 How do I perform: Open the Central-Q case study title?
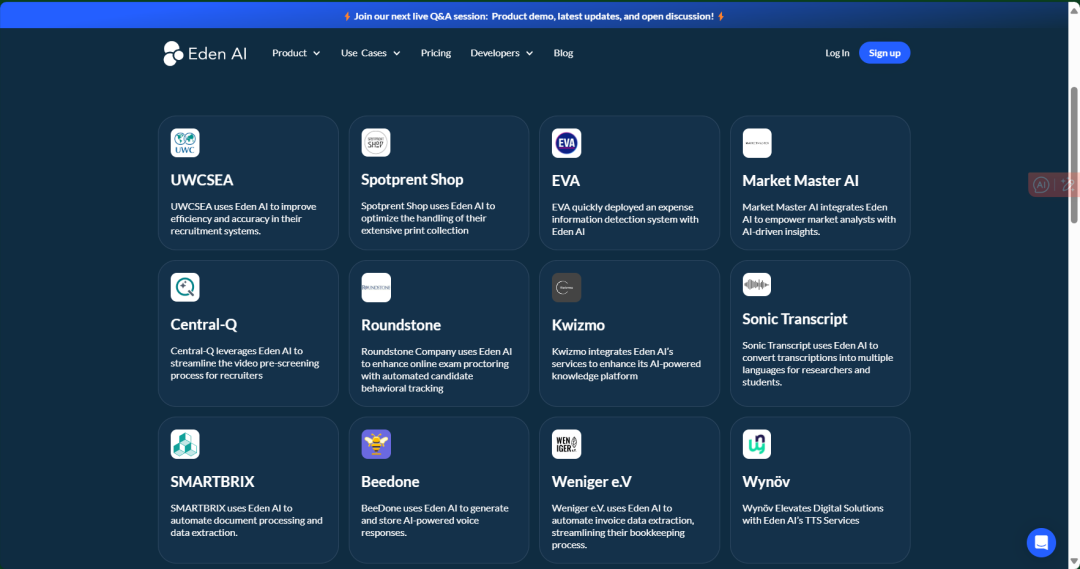(x=204, y=324)
